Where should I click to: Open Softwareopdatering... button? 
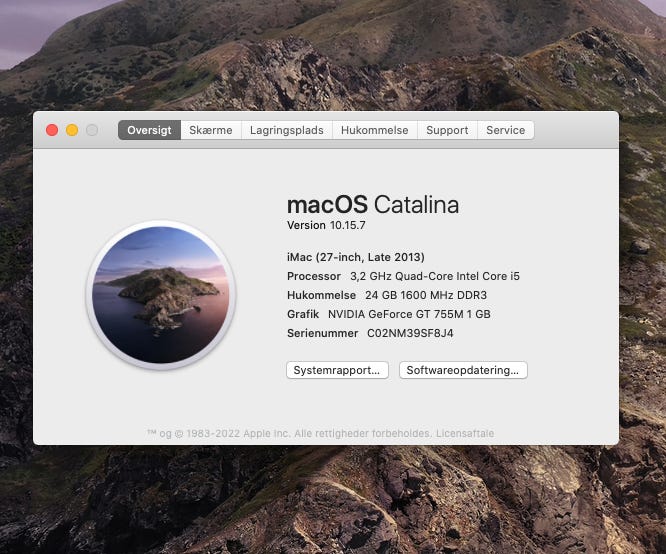tap(463, 370)
